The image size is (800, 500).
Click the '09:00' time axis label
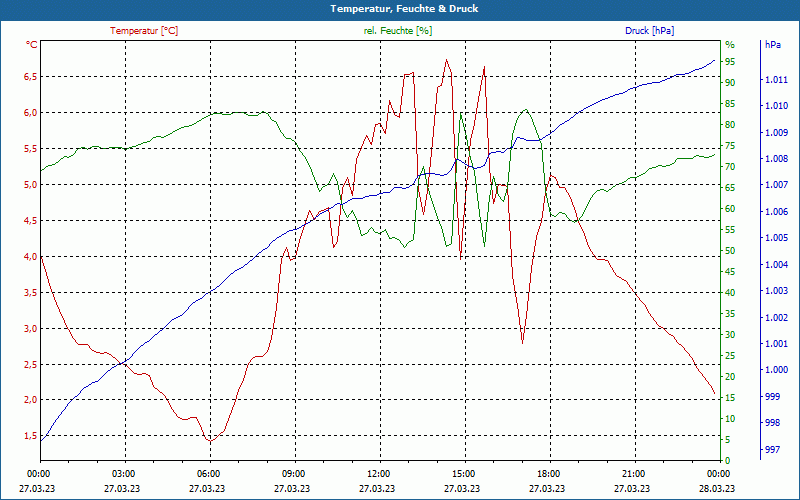click(293, 474)
